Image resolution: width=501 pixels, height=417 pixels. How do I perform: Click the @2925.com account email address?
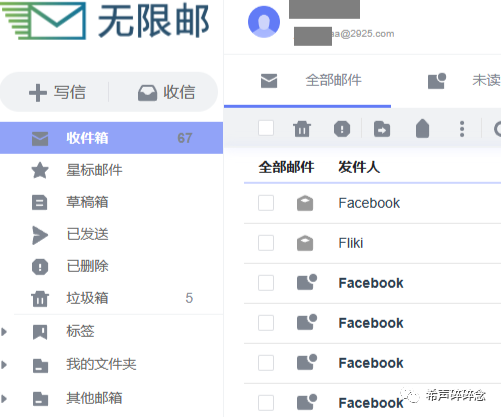pos(363,34)
